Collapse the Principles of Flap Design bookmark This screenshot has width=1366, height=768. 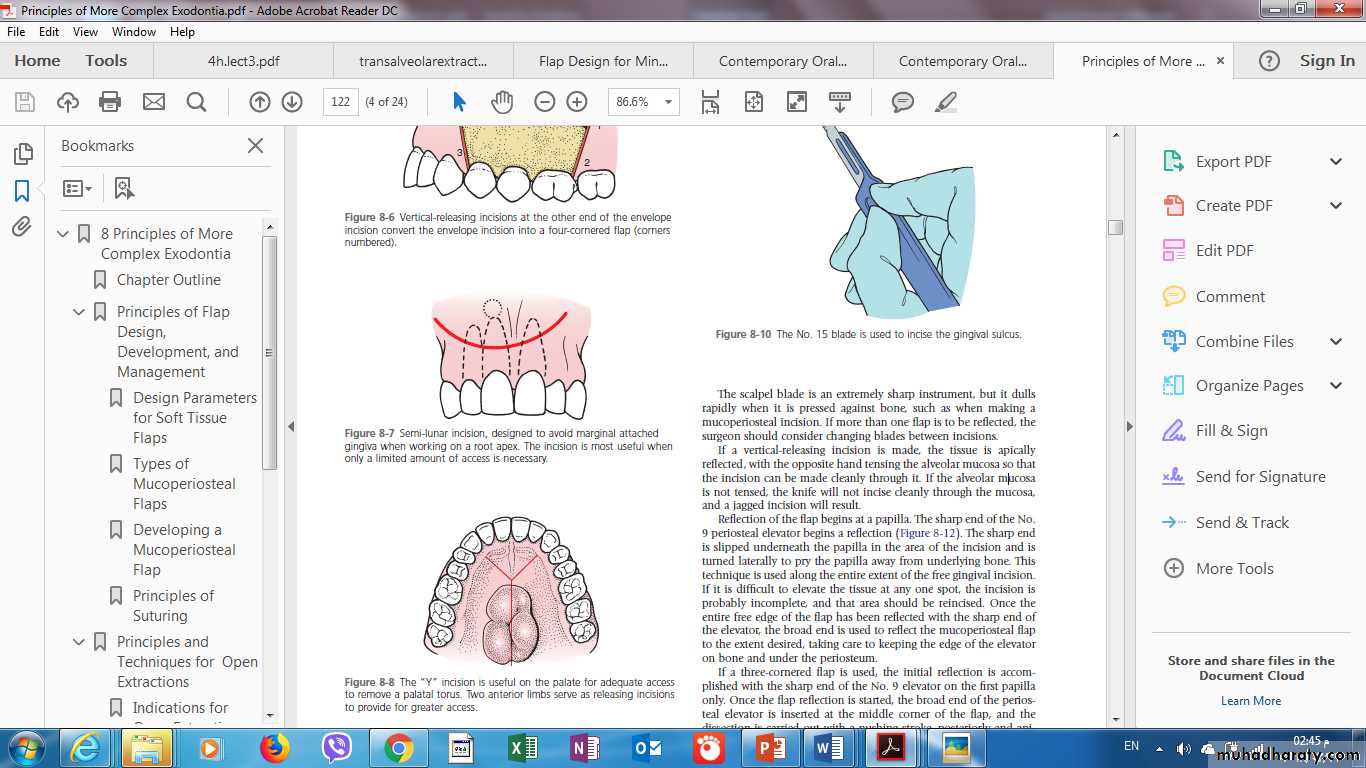tap(79, 312)
